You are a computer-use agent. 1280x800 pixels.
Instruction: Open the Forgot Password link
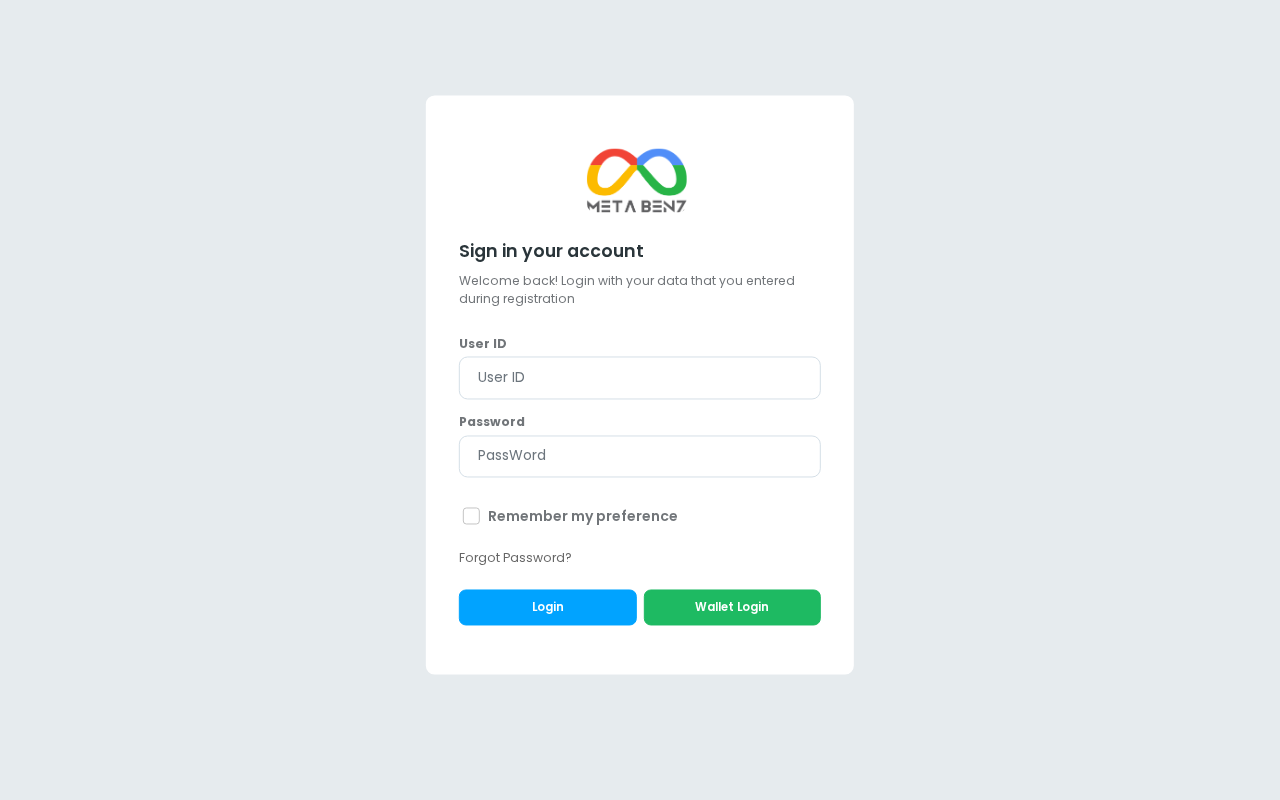click(x=515, y=558)
